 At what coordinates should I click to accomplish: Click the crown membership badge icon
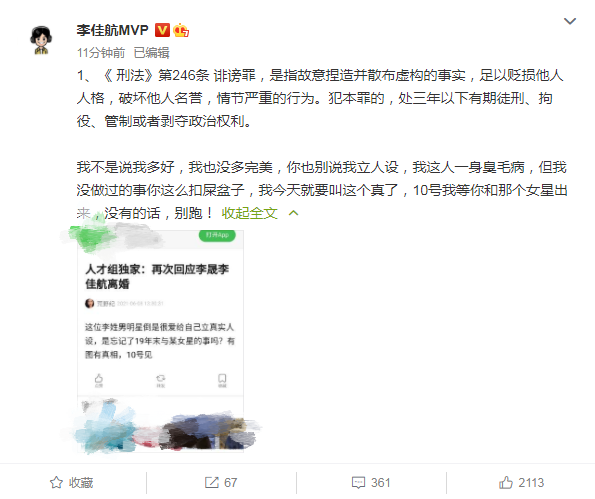point(181,30)
